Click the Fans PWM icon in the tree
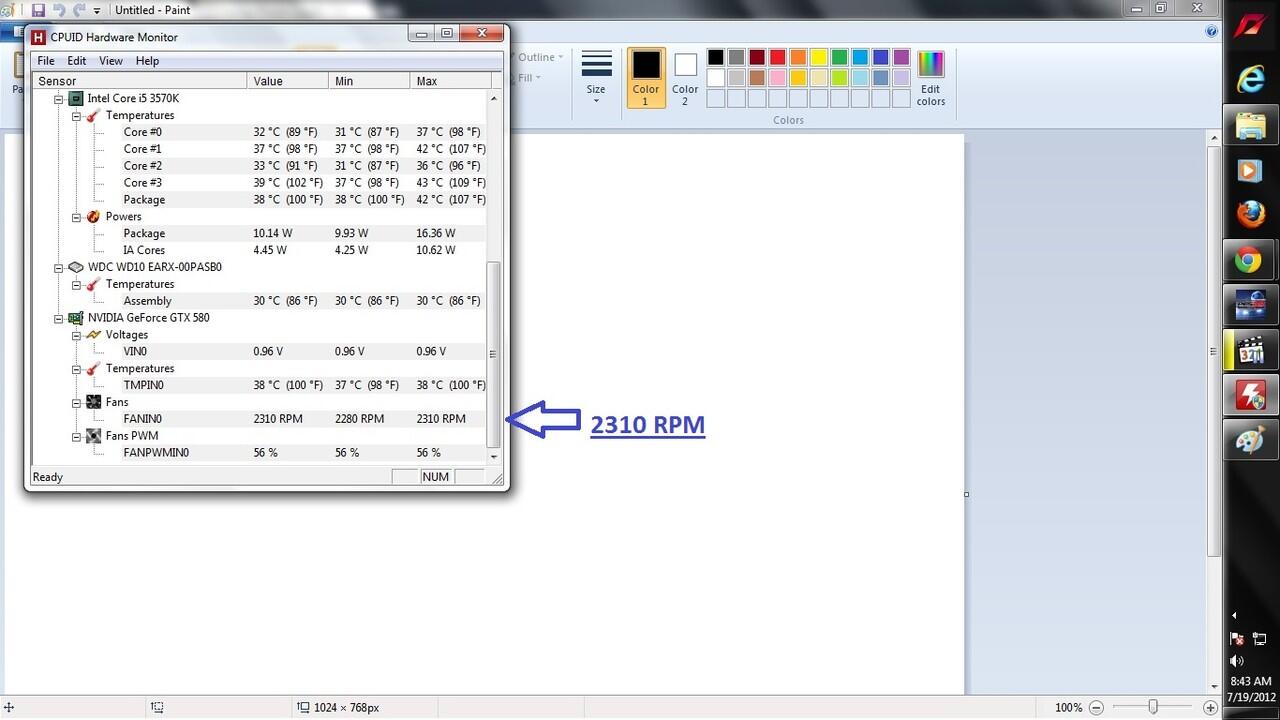The width and height of the screenshot is (1280, 720). point(93,436)
